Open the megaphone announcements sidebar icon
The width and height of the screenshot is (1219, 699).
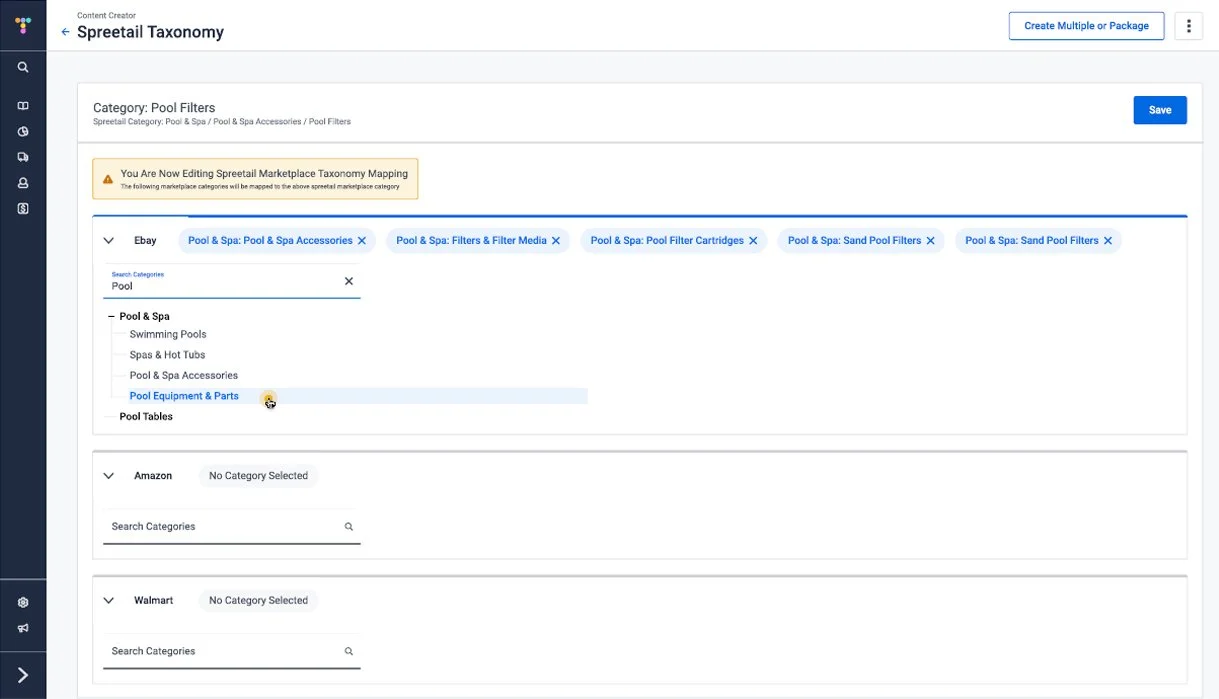23,629
